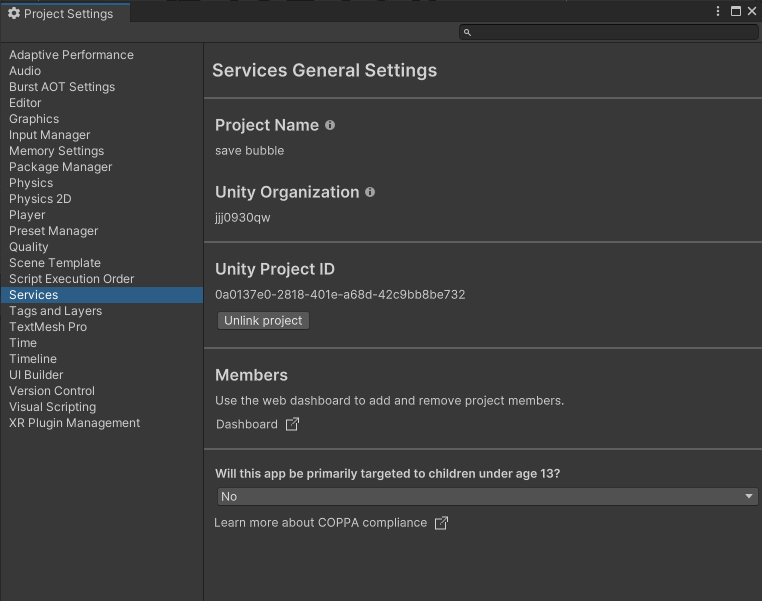The width and height of the screenshot is (762, 601).
Task: Click the project name 'save bubble'
Action: click(x=249, y=151)
